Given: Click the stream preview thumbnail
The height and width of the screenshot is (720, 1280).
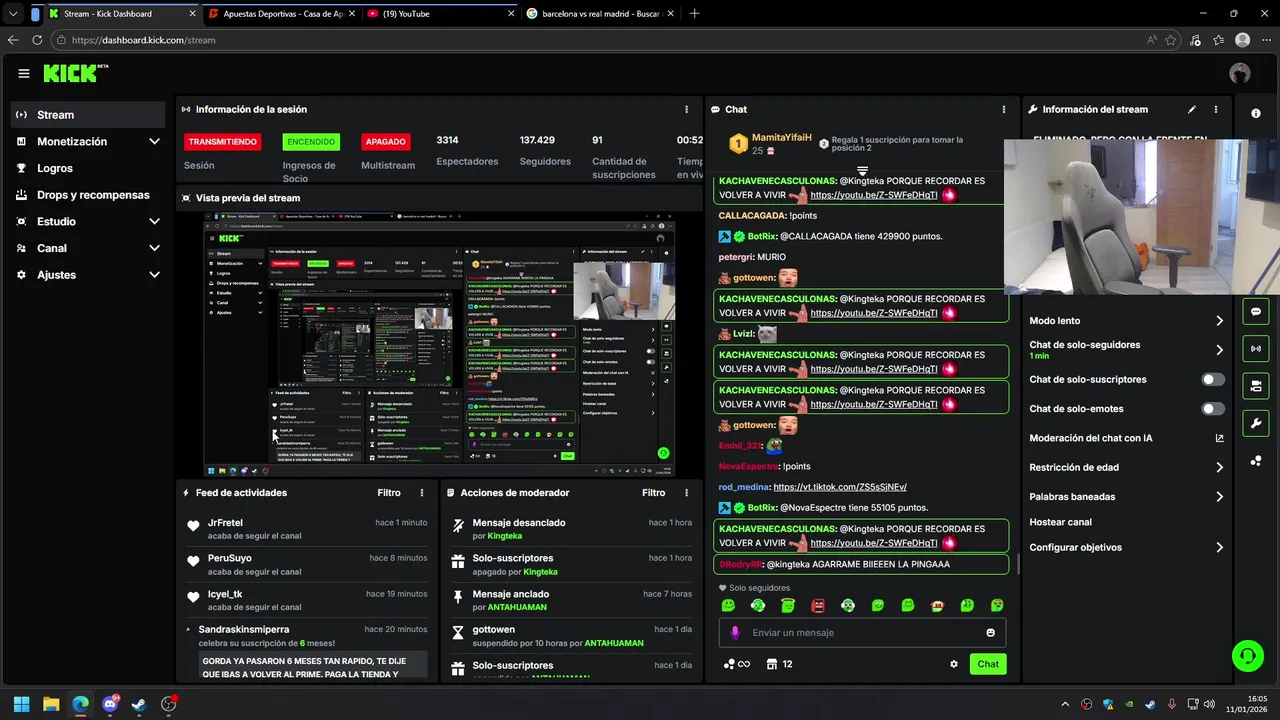Looking at the screenshot, I should [439, 344].
